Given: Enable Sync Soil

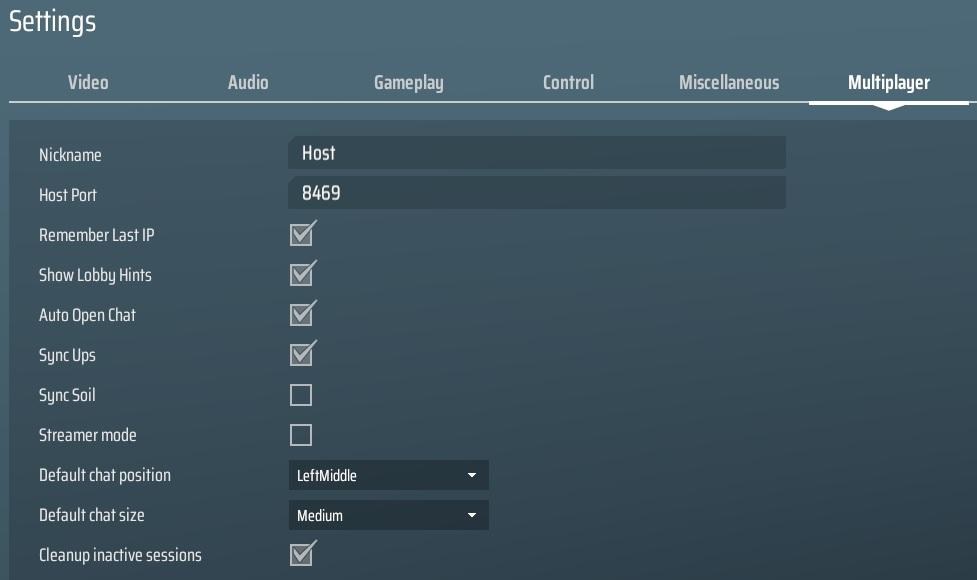Looking at the screenshot, I should pos(302,394).
